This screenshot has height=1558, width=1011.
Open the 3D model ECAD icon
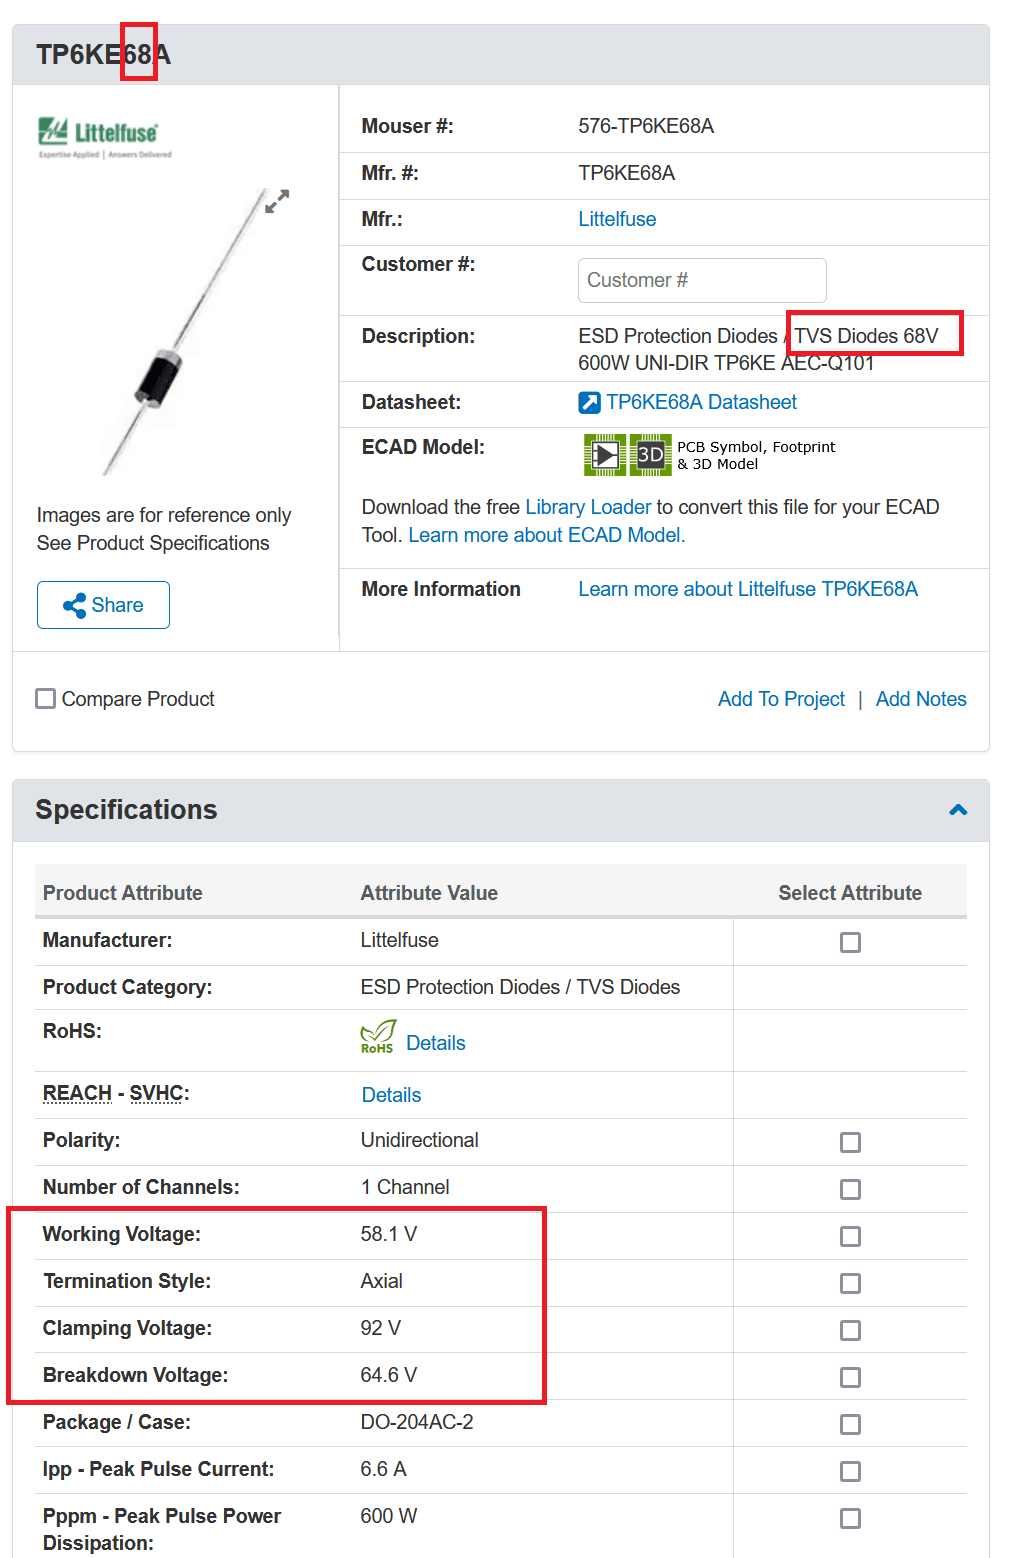tap(650, 455)
